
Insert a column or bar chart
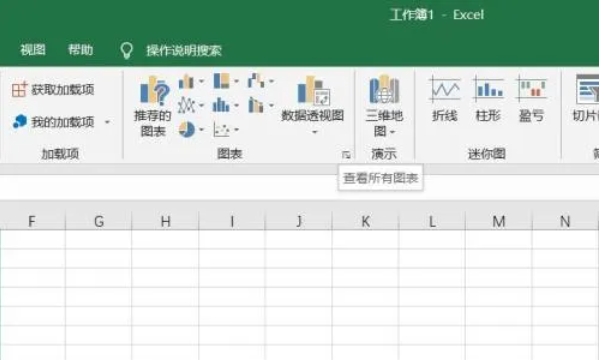pyautogui.click(x=186, y=81)
